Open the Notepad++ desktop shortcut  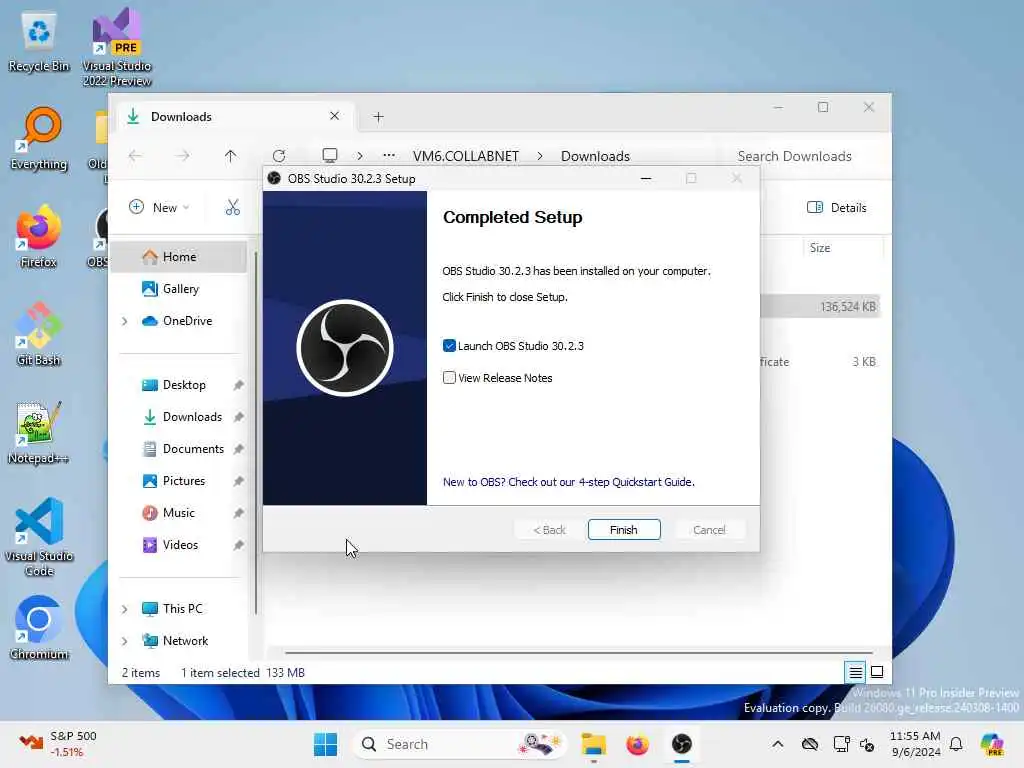(x=39, y=432)
